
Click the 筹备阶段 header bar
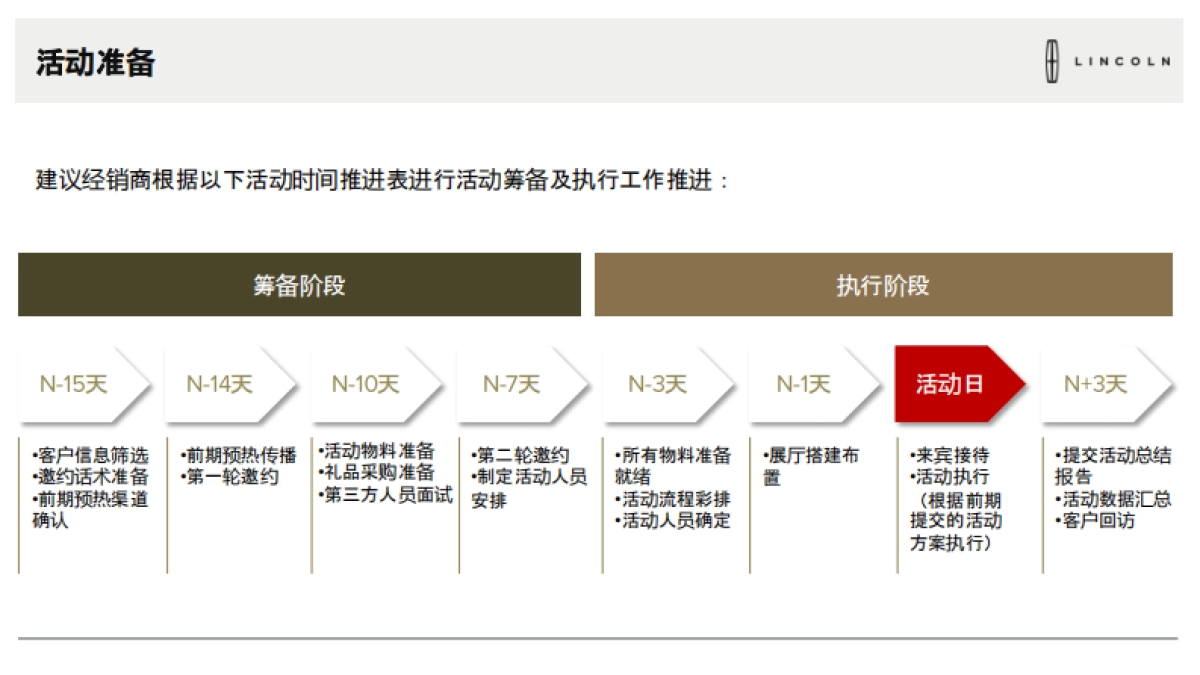(x=300, y=285)
